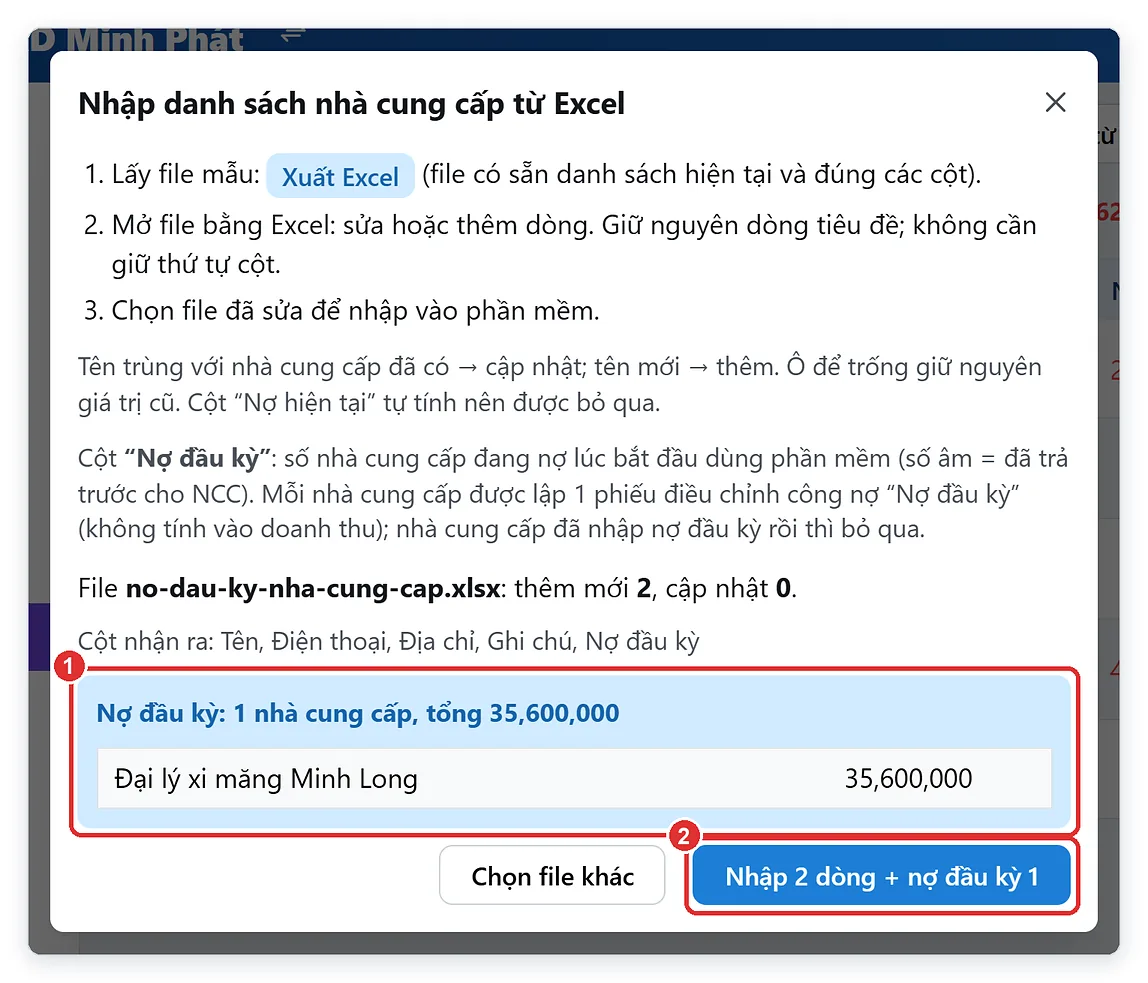This screenshot has width=1148, height=983.
Task: Click the Xuất Excel template button
Action: [340, 176]
